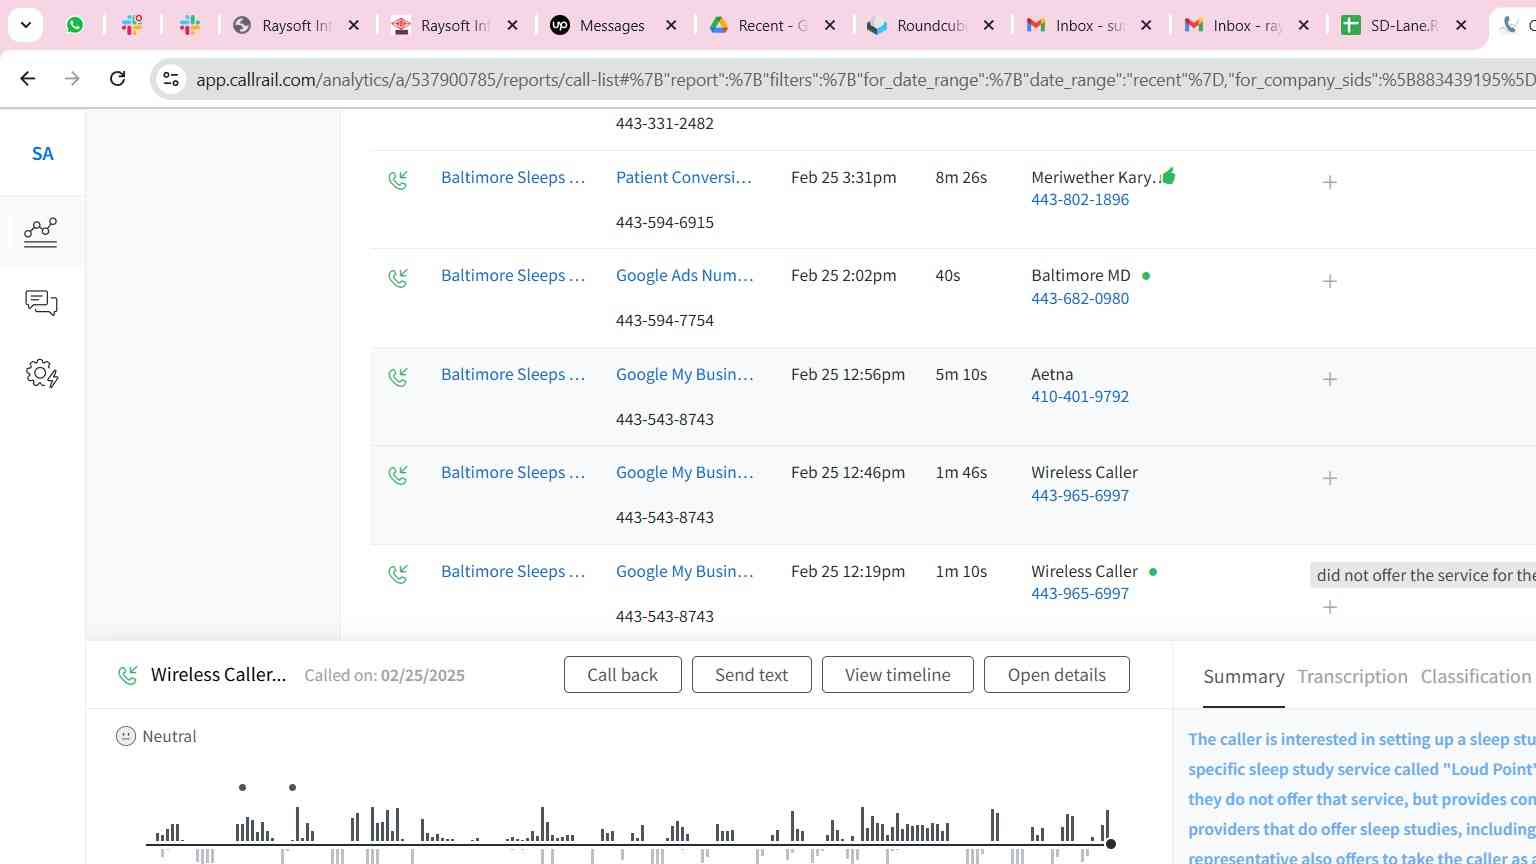This screenshot has height=864, width=1536.
Task: Open the Settings gear sidebar icon
Action: 41,374
